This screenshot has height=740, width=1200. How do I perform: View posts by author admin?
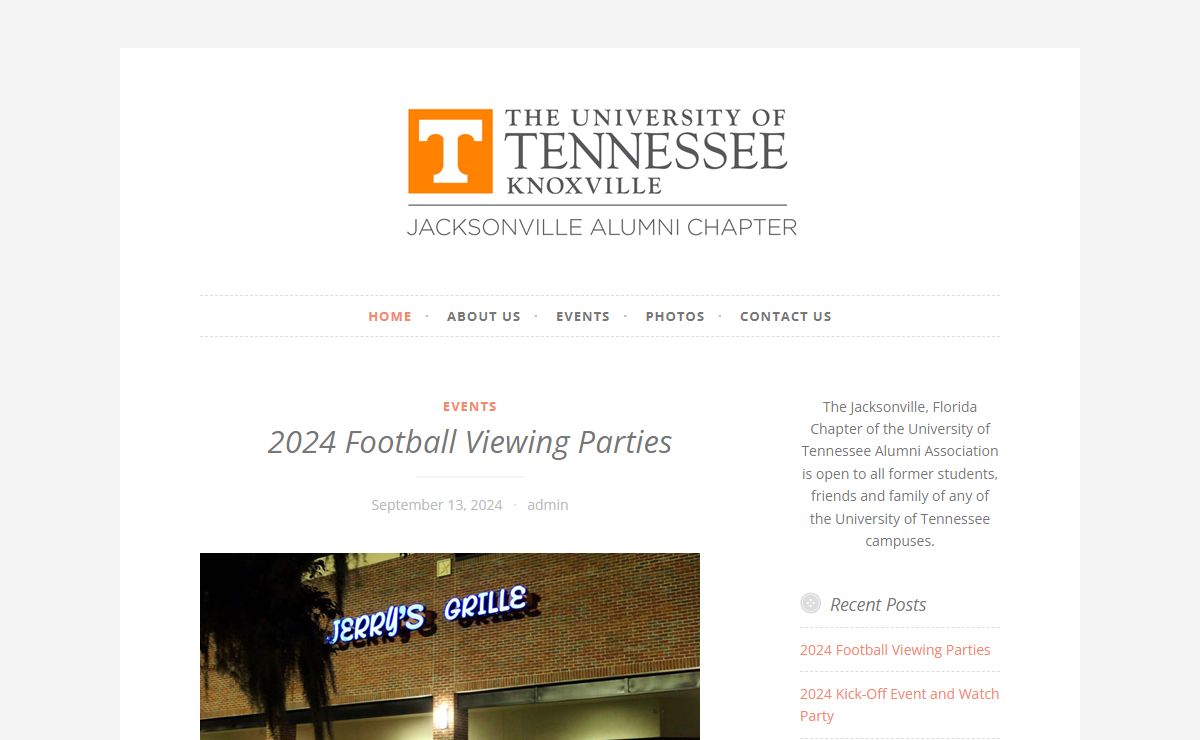point(548,505)
